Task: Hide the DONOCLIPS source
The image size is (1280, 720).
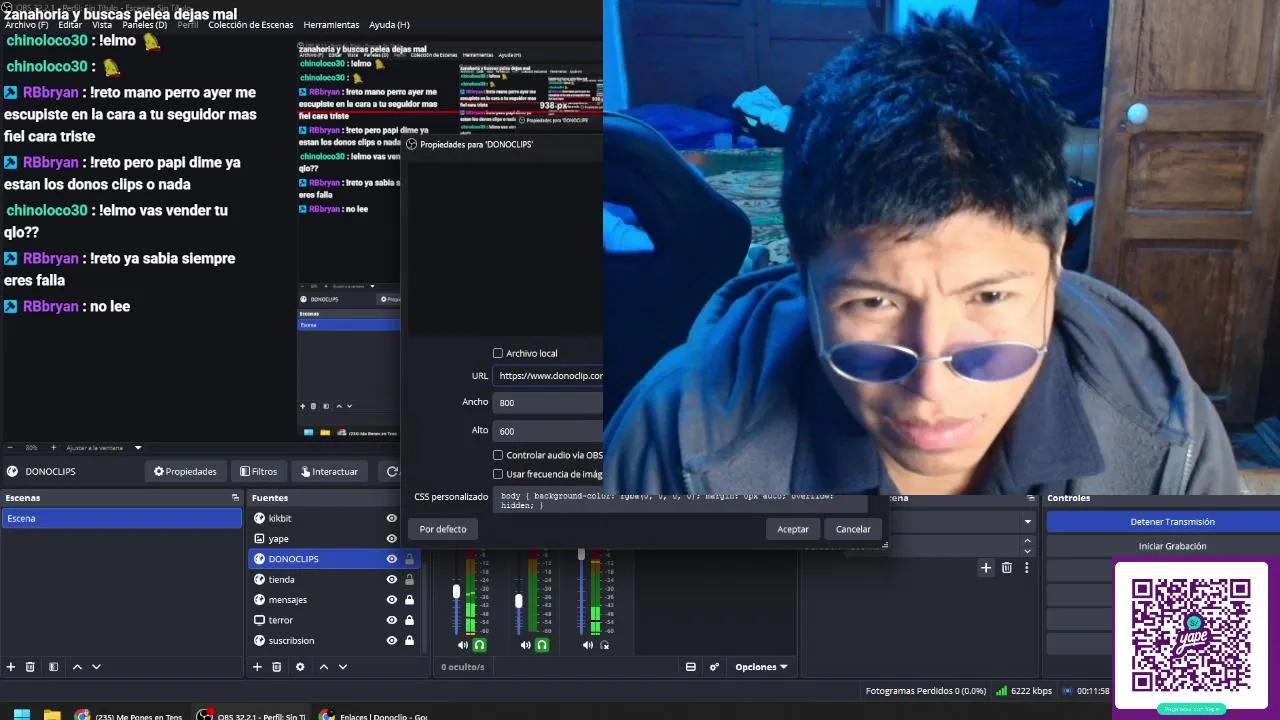Action: [392, 559]
